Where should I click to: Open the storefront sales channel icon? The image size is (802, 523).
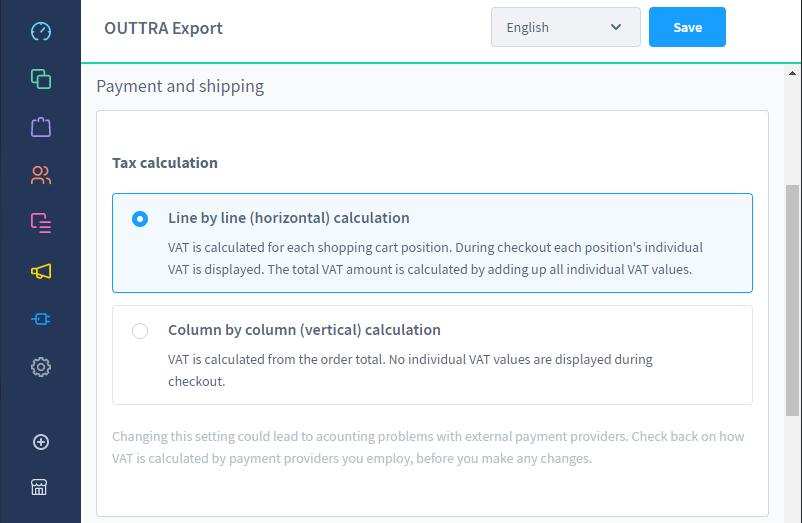[39, 487]
